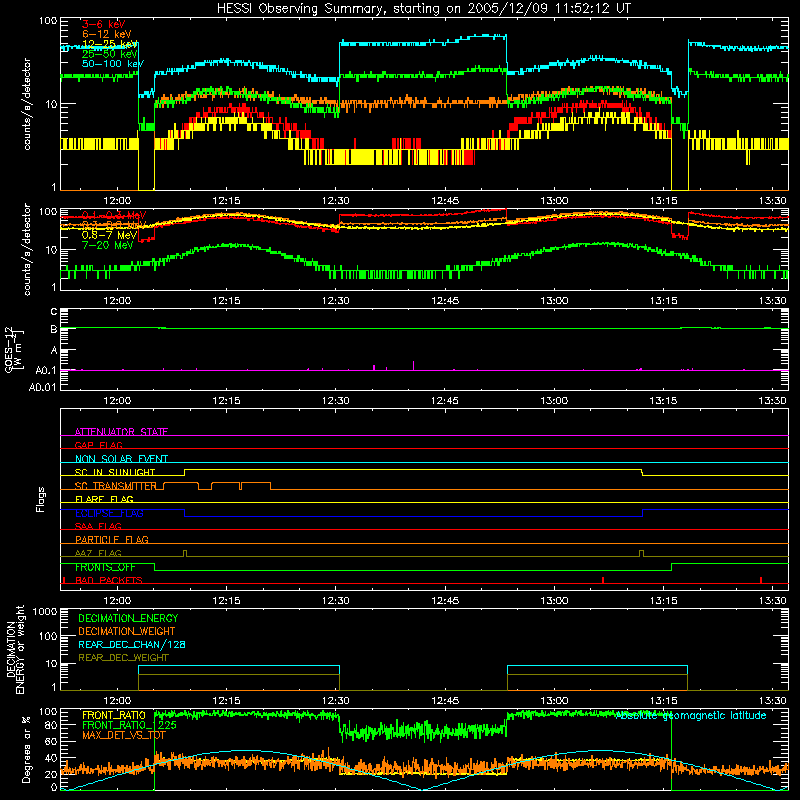
Task: Click the 'GAP_FLAG' flag label
Action: coord(98,445)
